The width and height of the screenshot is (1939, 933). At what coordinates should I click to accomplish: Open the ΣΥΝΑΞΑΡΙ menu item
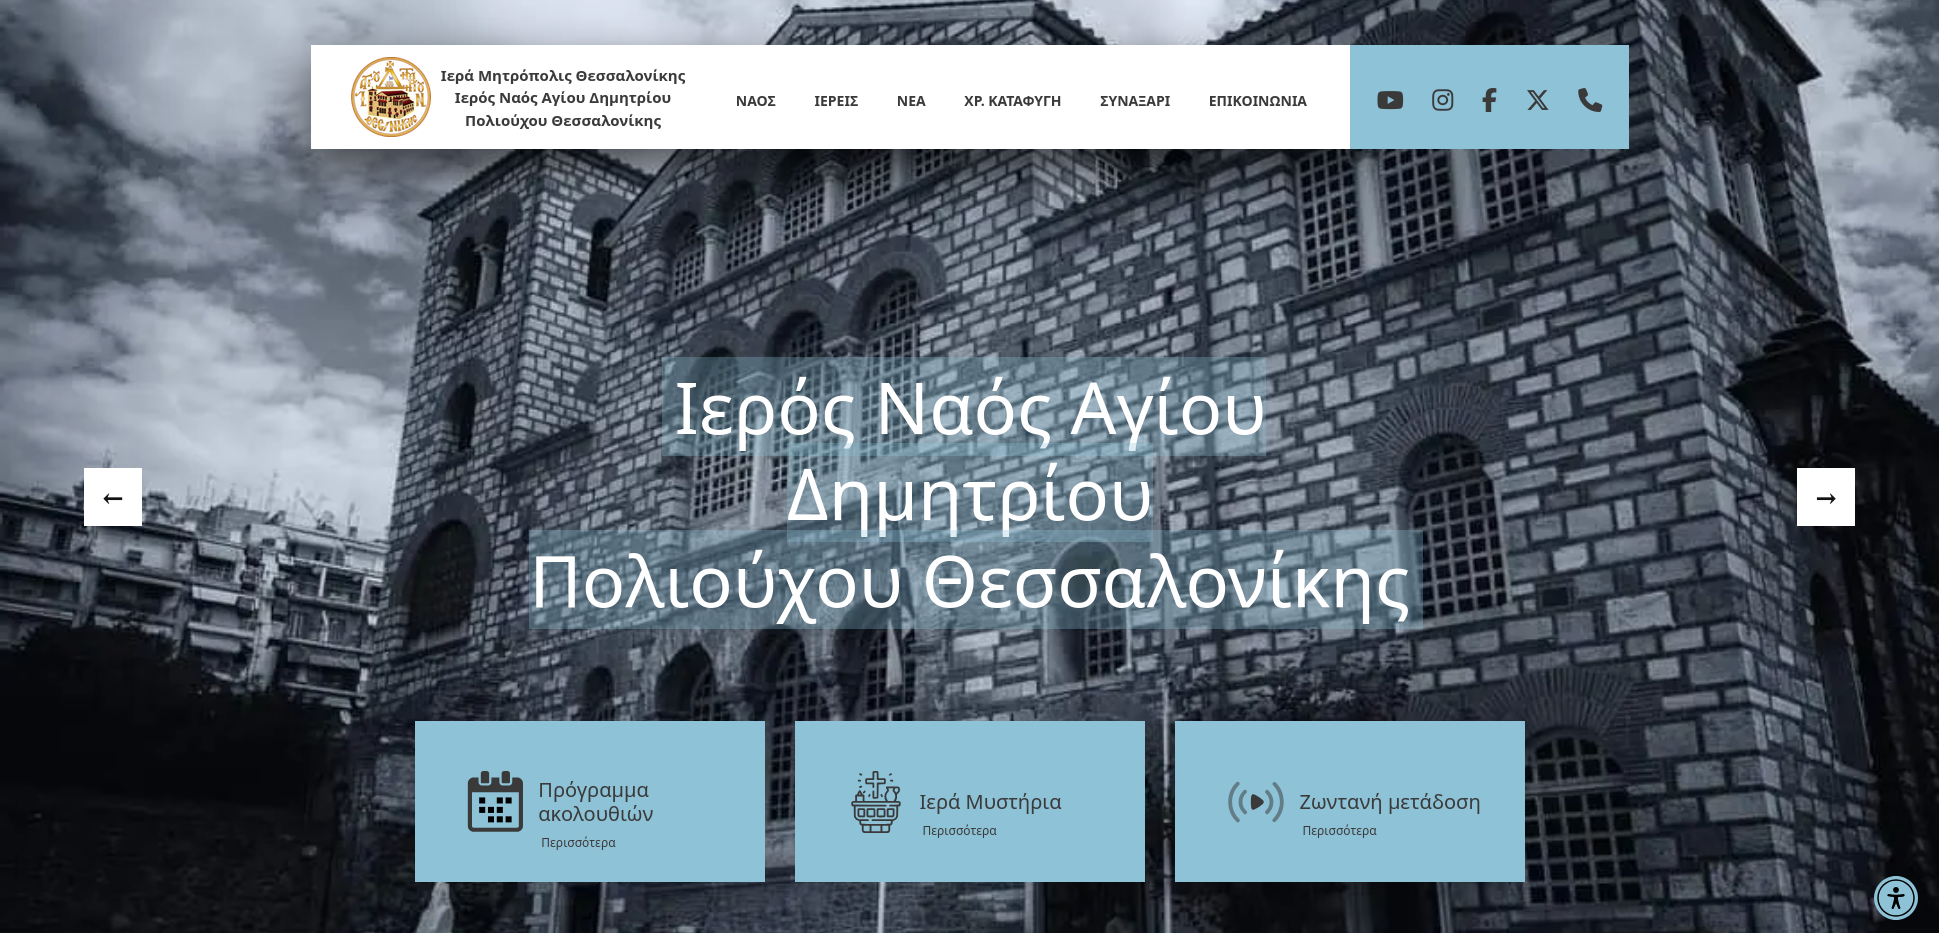[x=1135, y=101]
